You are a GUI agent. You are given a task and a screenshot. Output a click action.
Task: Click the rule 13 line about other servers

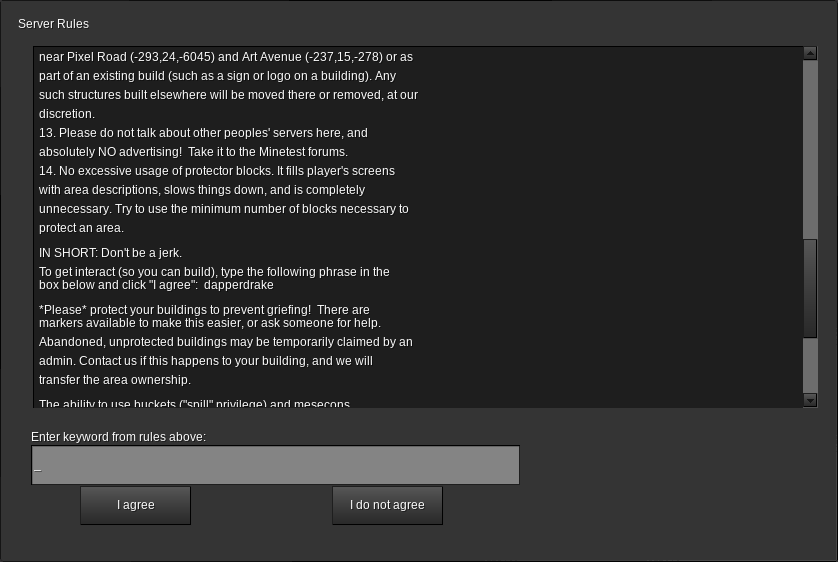click(203, 133)
